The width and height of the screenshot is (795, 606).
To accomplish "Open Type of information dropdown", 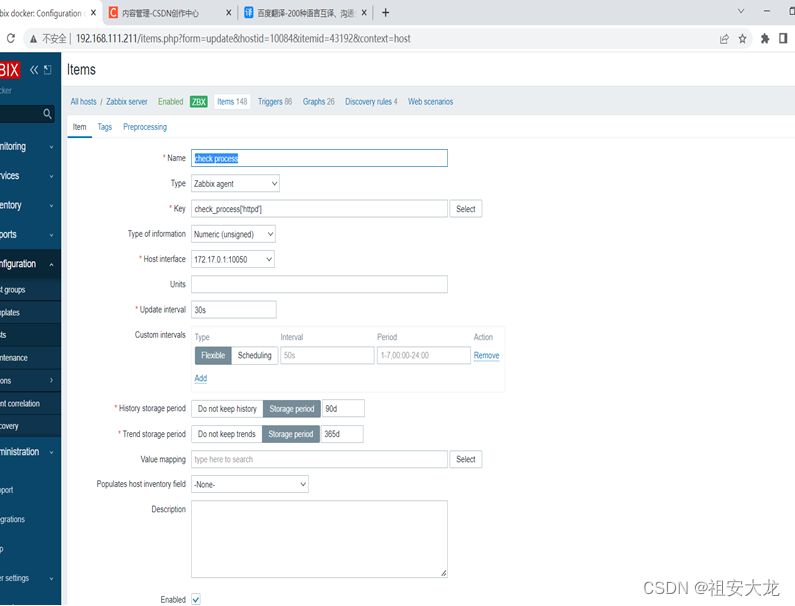I will (233, 234).
